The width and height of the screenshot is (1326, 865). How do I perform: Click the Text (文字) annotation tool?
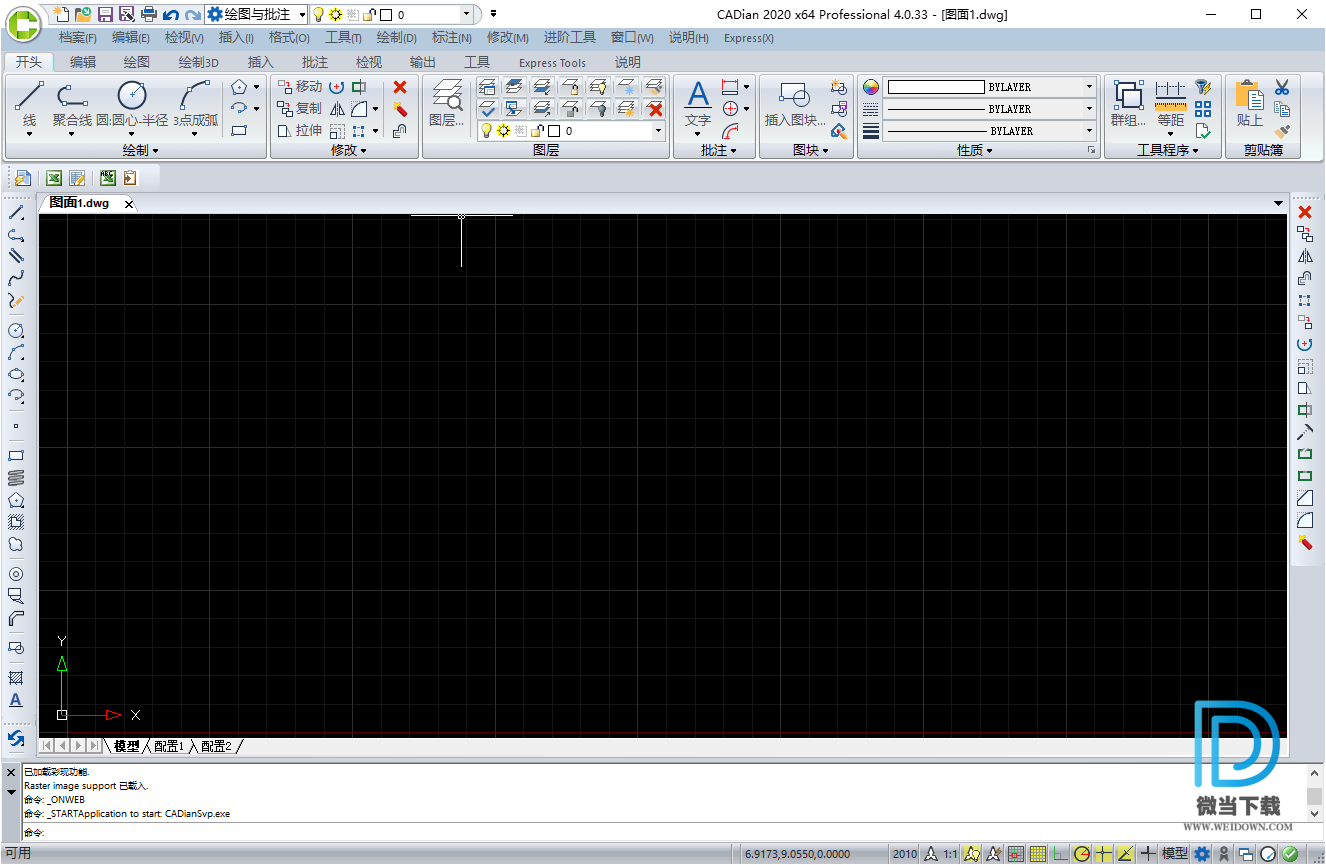[698, 98]
